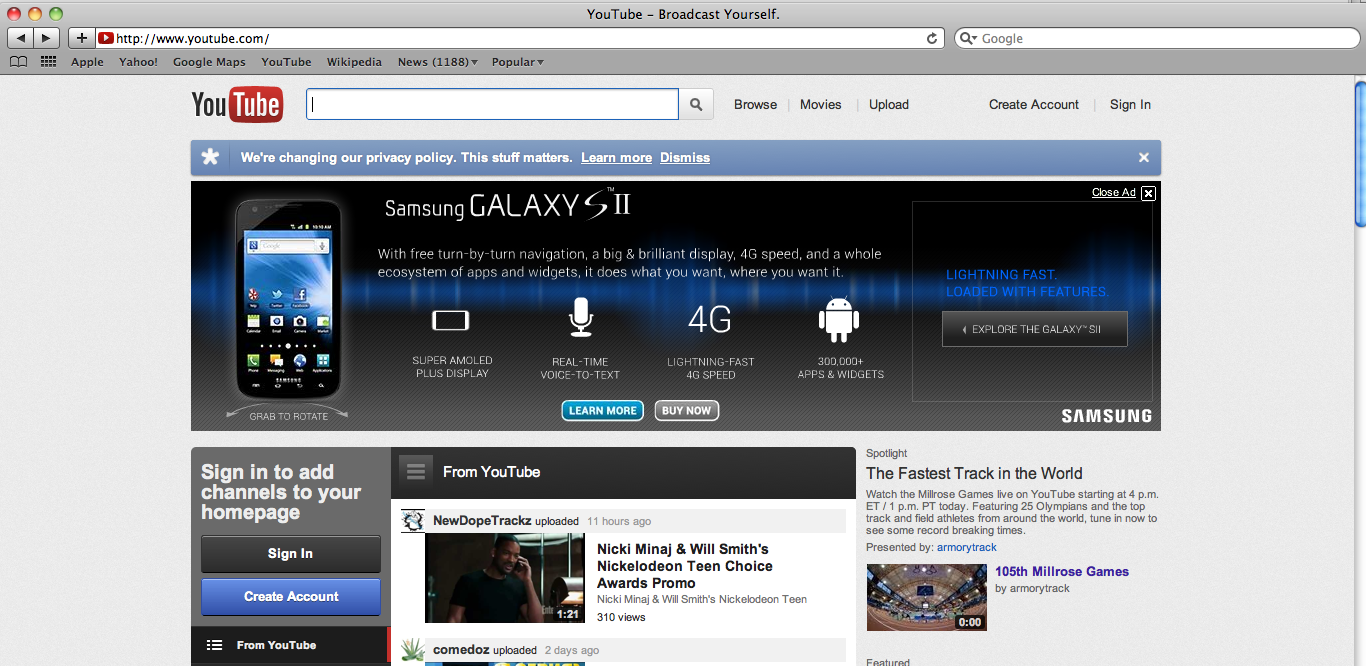
Task: Open the 105th Millrose Games video thumbnail
Action: click(927, 597)
